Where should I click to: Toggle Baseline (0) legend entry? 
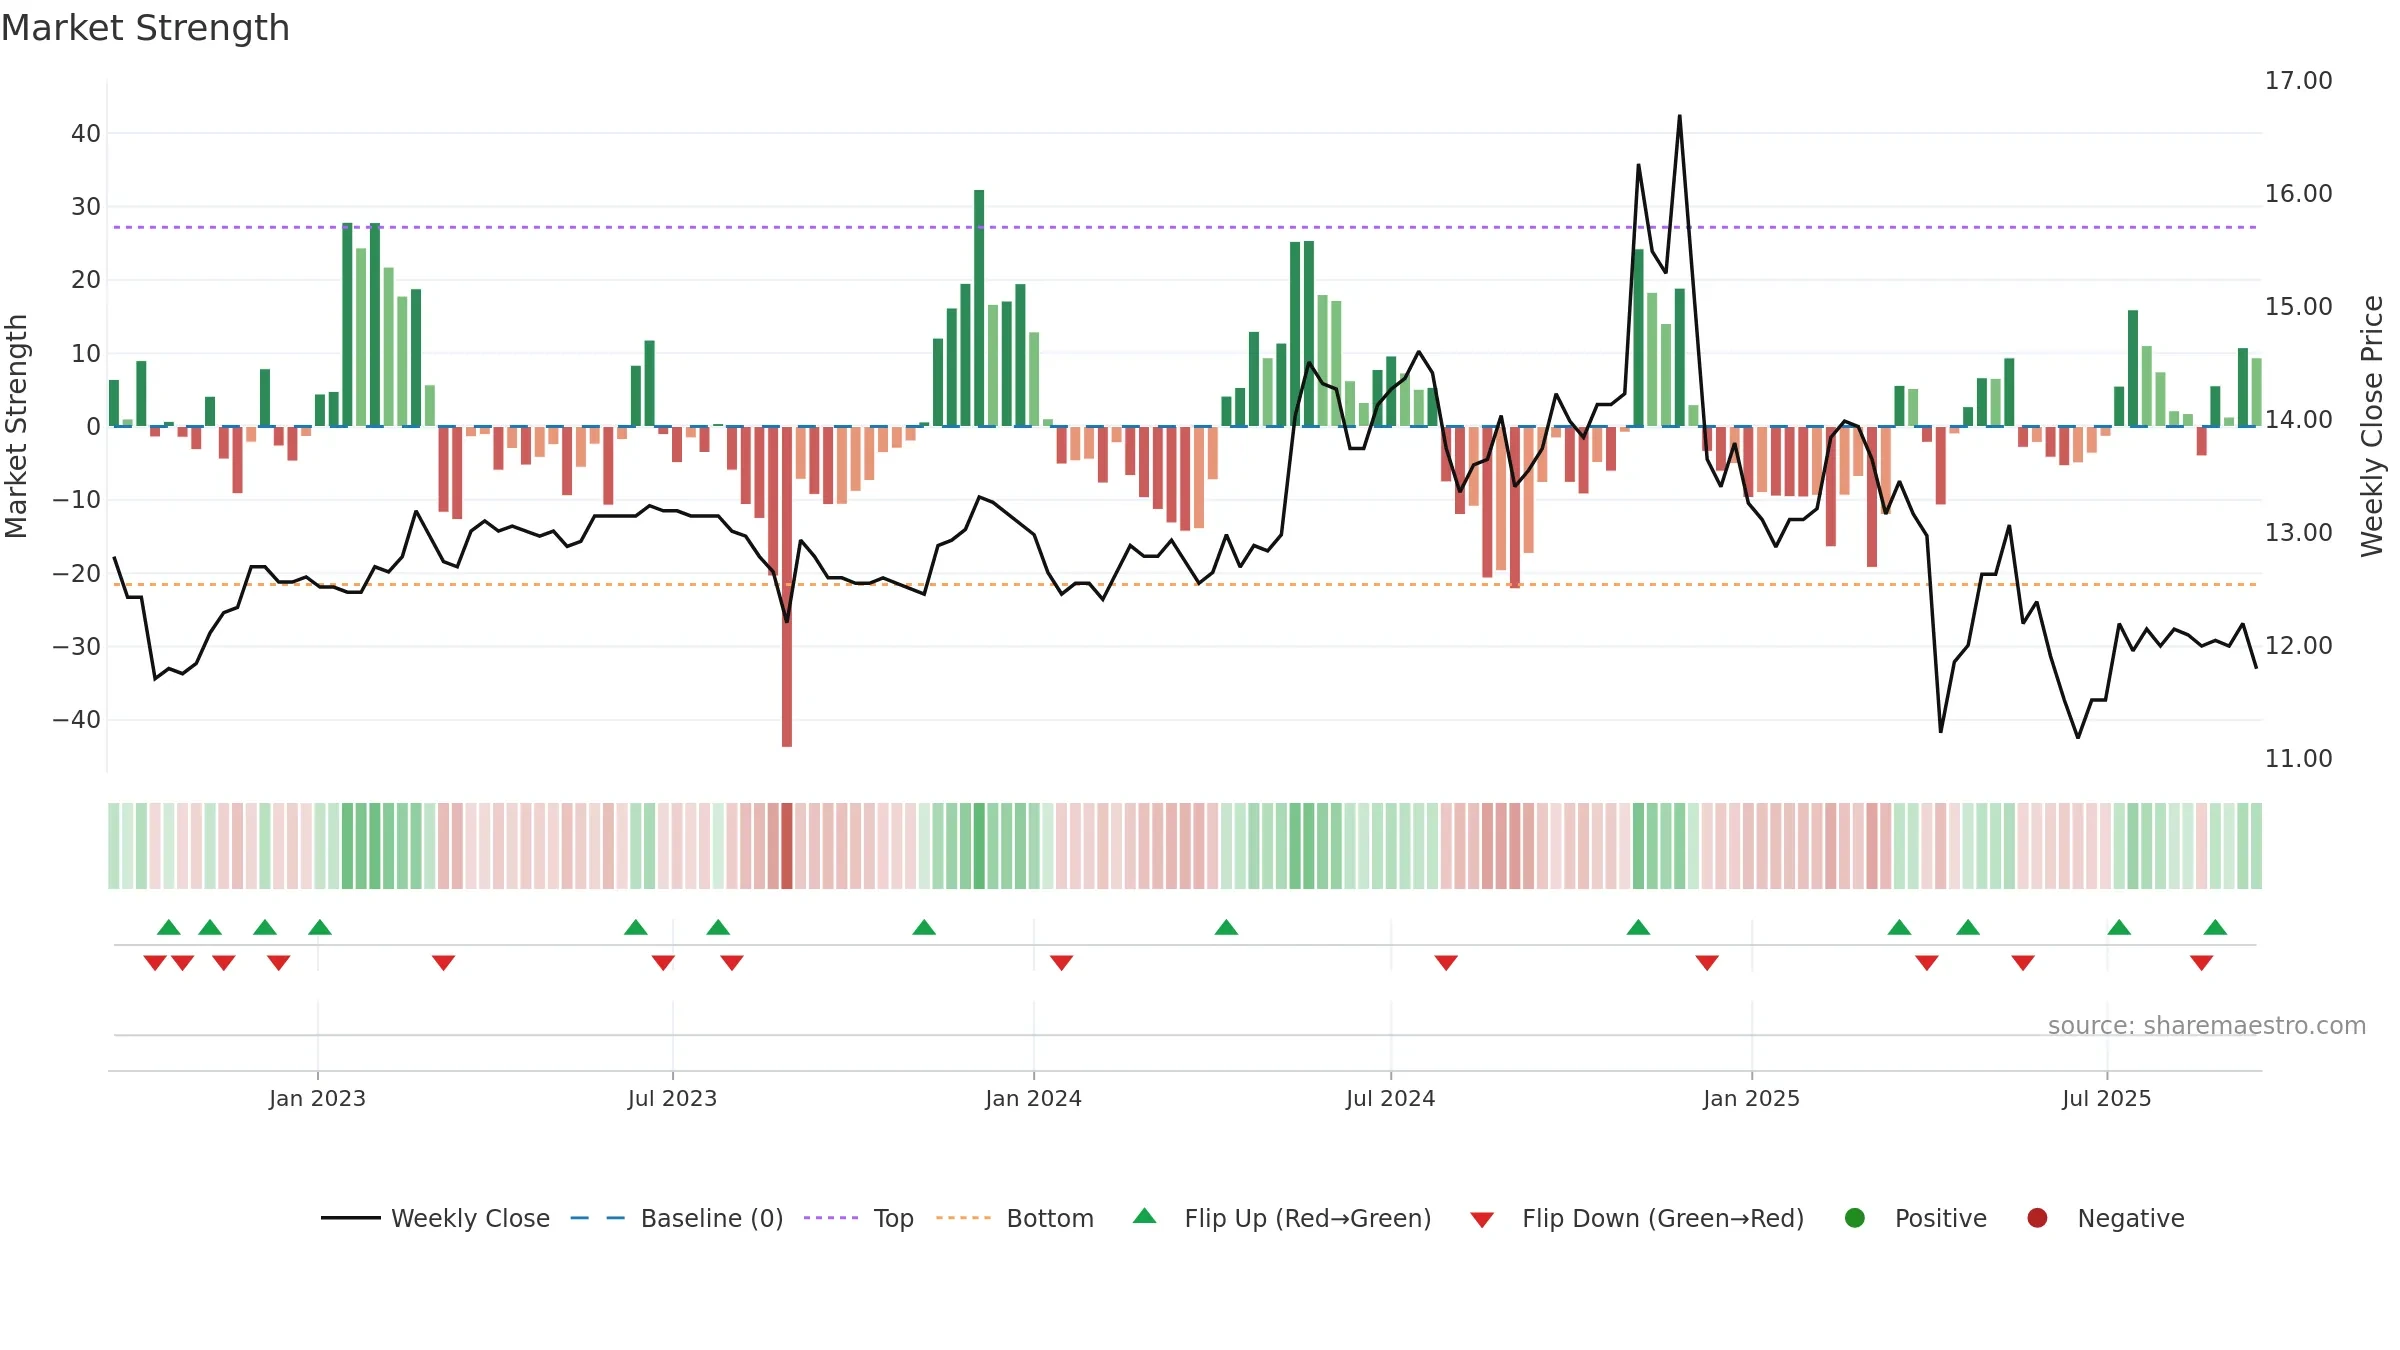tap(677, 1218)
